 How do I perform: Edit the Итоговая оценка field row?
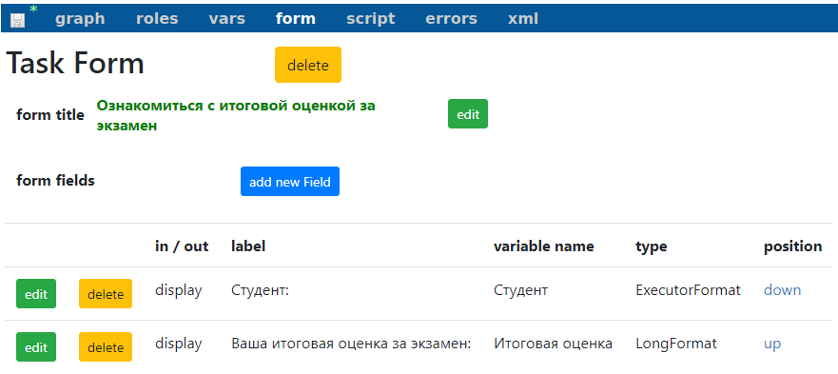[x=36, y=347]
